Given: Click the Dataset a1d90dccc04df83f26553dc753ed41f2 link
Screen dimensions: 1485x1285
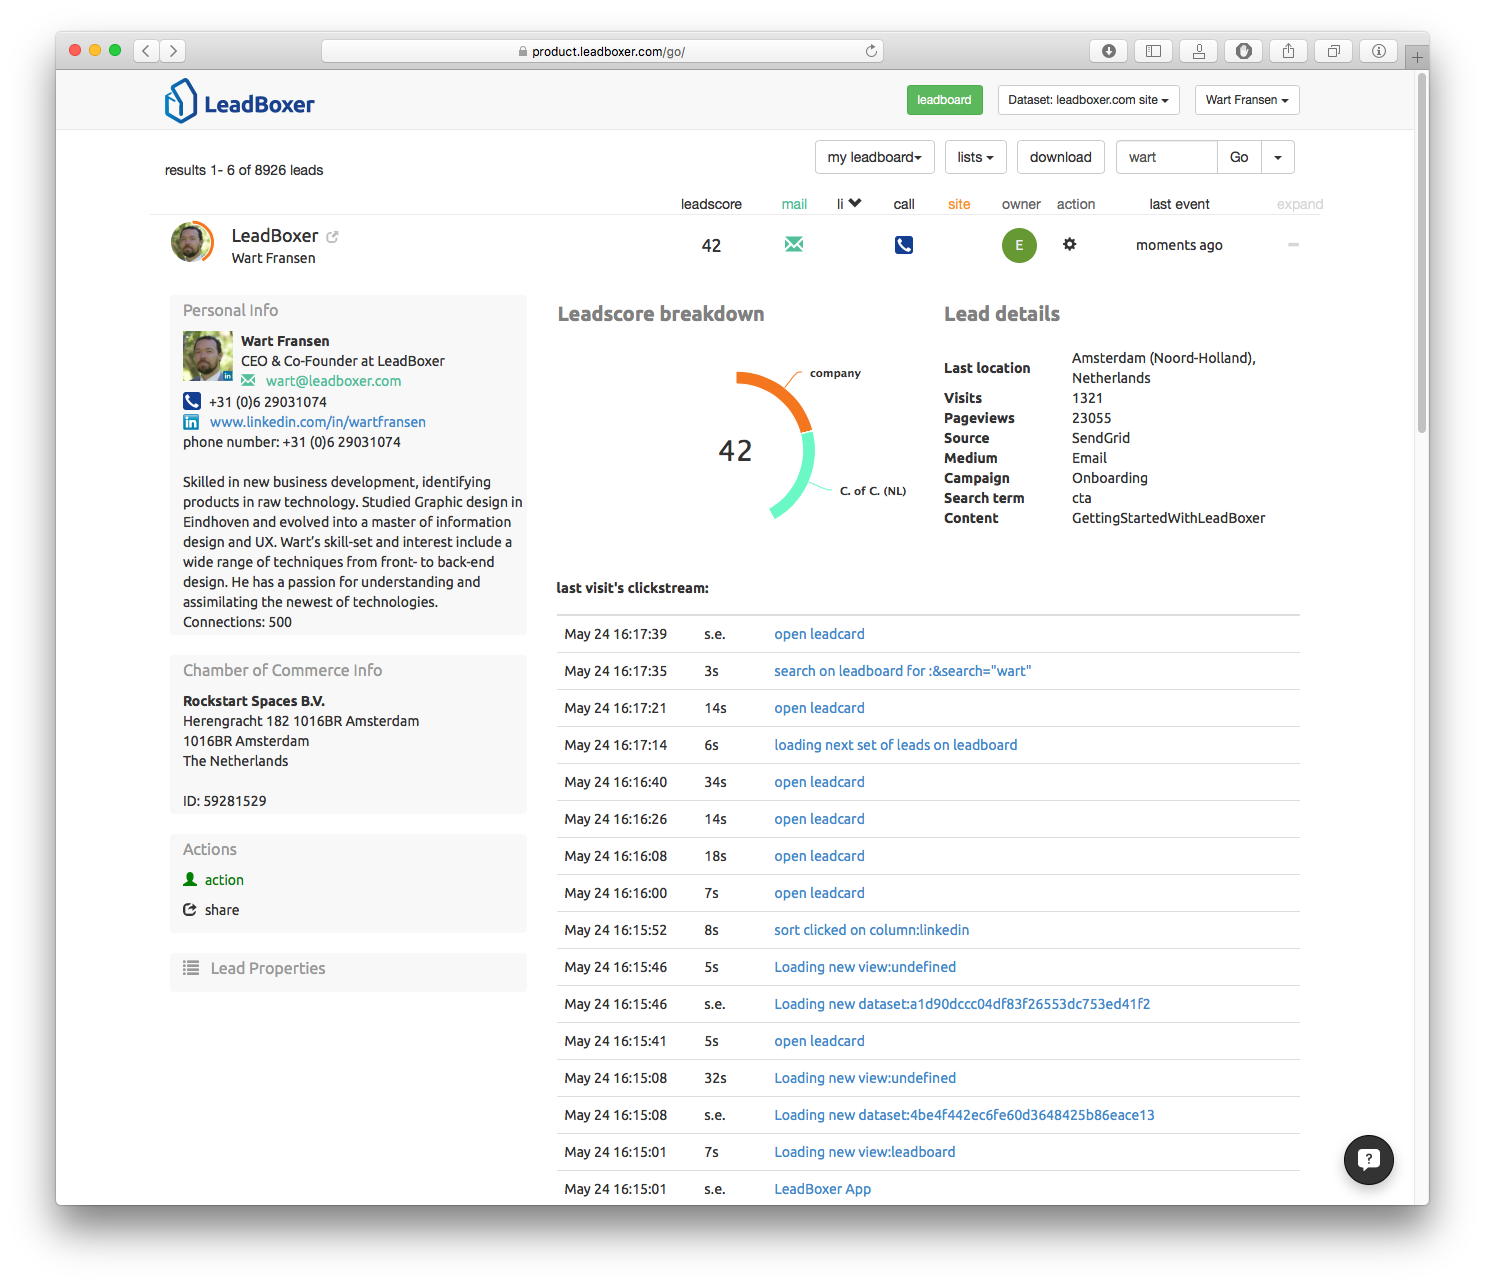Looking at the screenshot, I should coord(962,1004).
